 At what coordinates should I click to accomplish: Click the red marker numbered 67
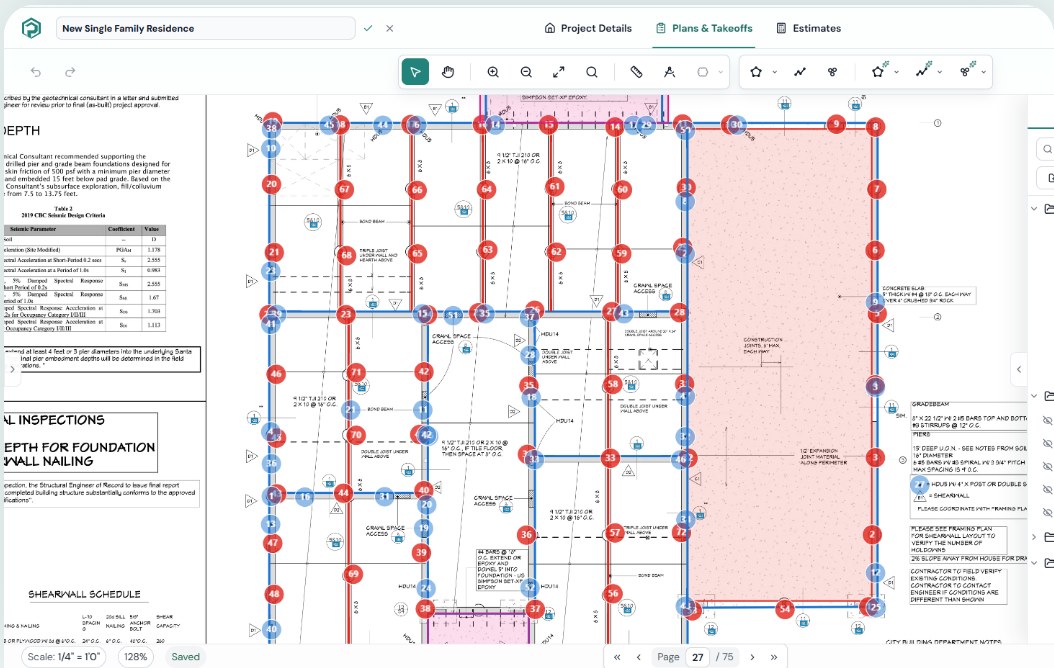point(344,189)
